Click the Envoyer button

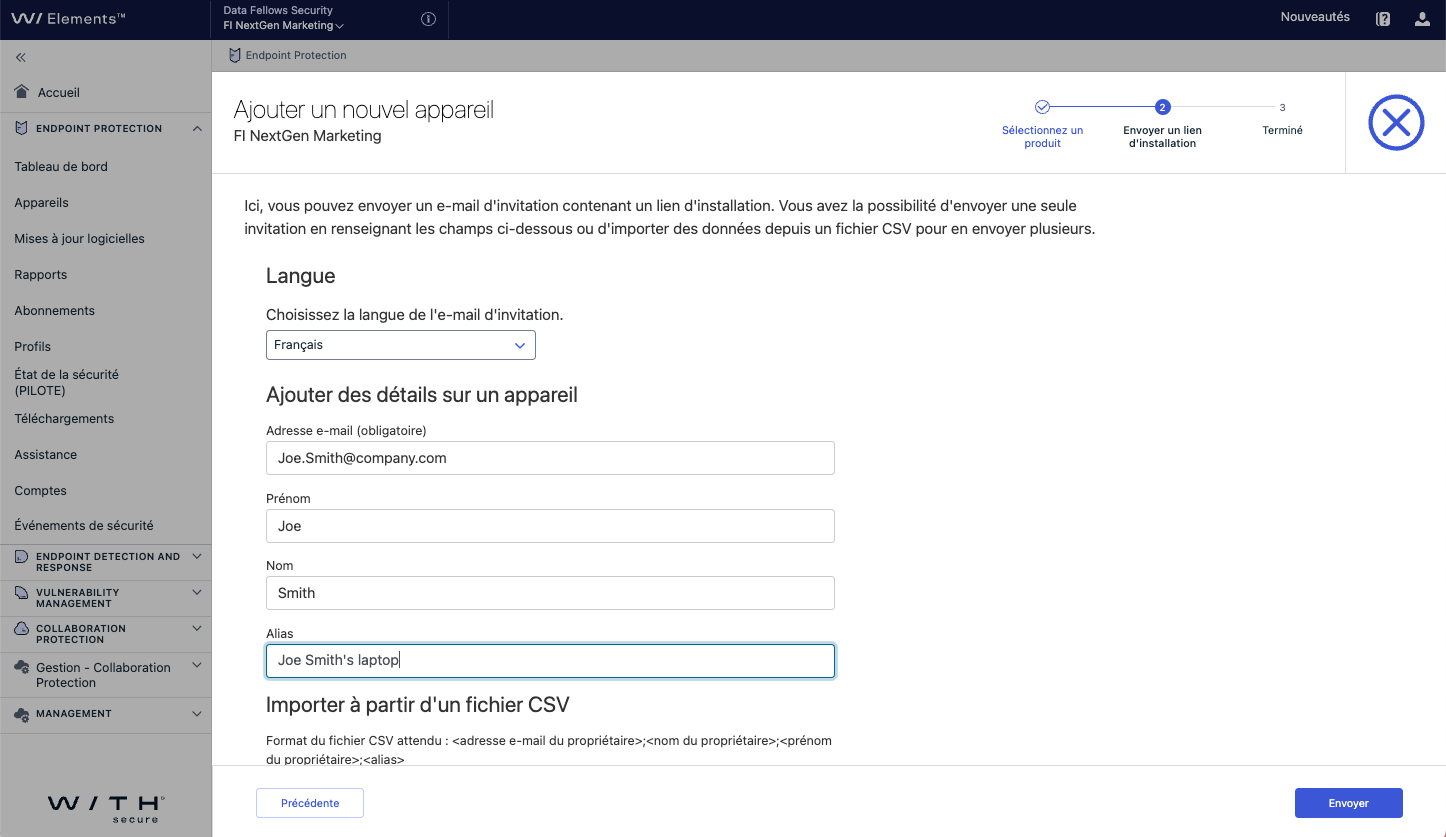point(1348,803)
